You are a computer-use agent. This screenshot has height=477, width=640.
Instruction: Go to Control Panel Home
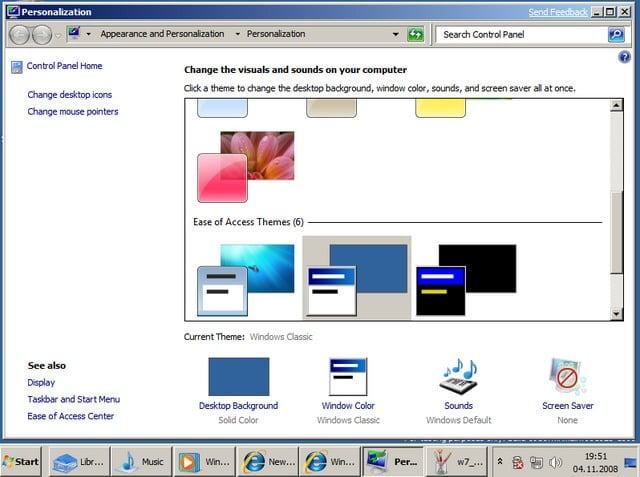64,66
